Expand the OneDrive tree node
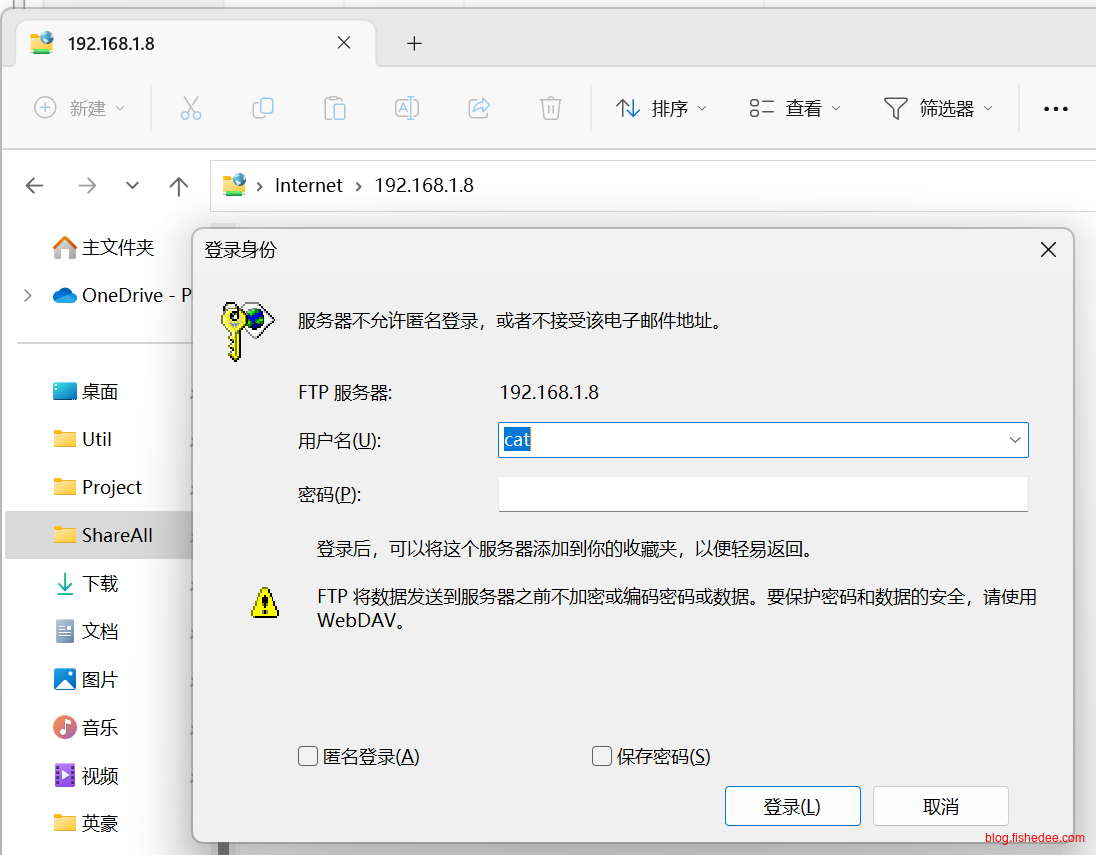Viewport: 1096px width, 855px height. coord(28,295)
